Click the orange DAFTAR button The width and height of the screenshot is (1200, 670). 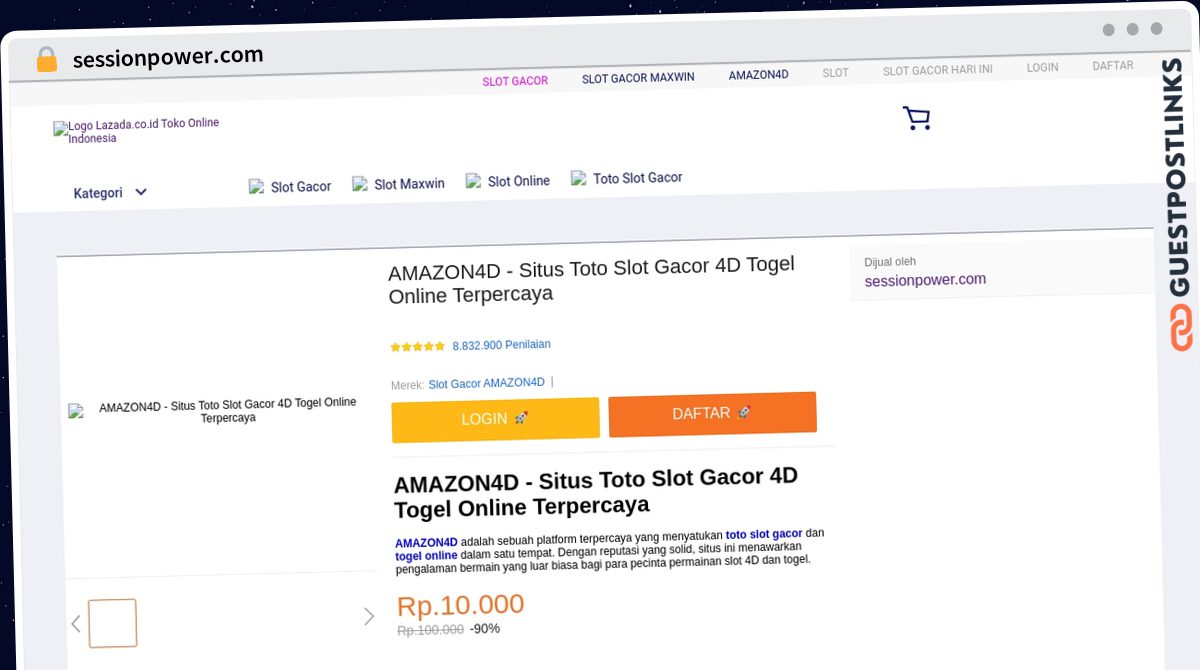pos(712,414)
